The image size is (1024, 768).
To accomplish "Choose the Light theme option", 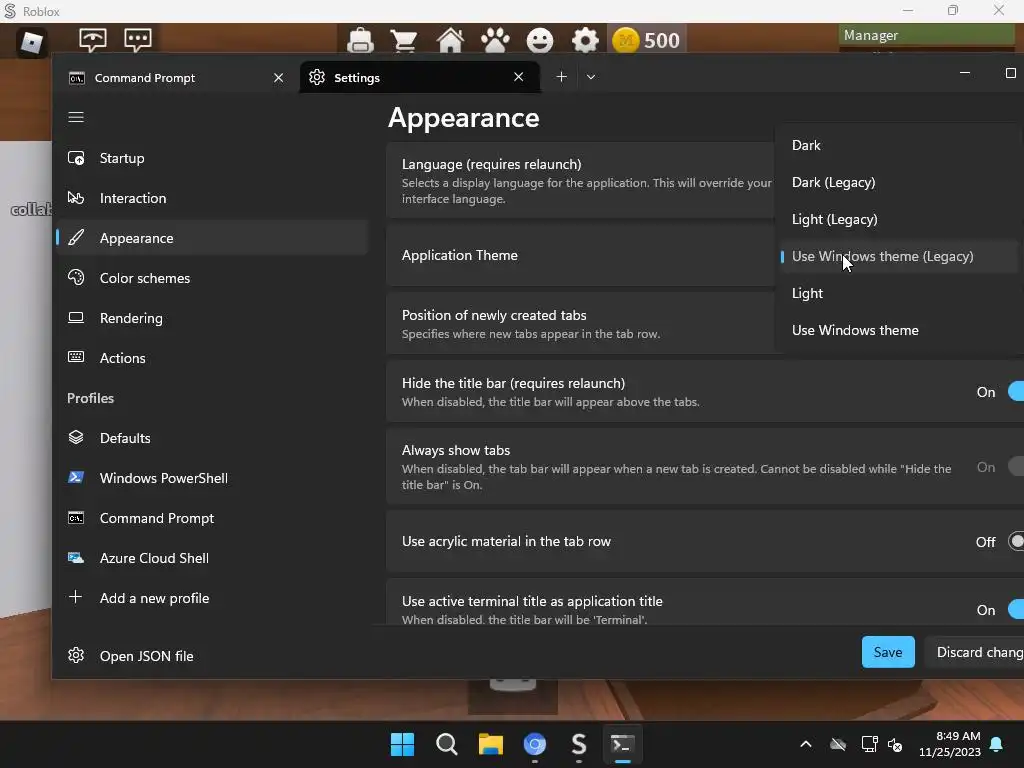I will [x=899, y=293].
